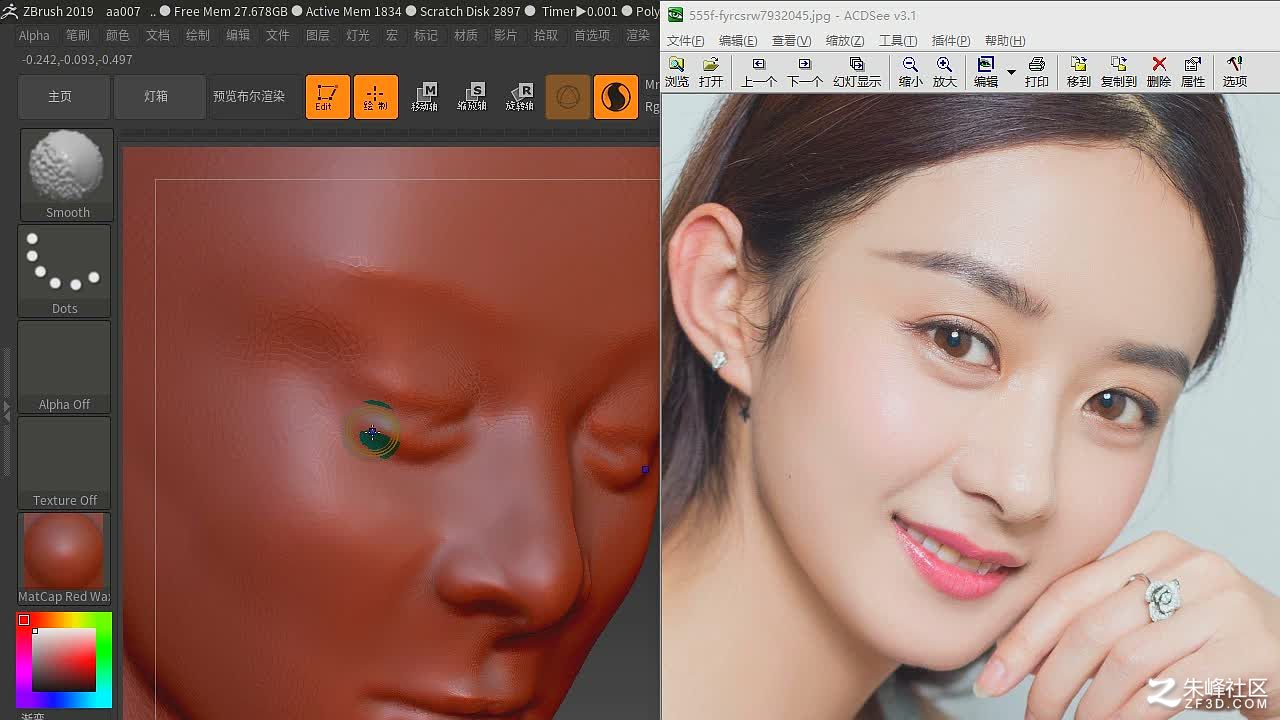Screen dimensions: 1280x720
Task: Open image 属性 properties icon
Action: 1193,73
